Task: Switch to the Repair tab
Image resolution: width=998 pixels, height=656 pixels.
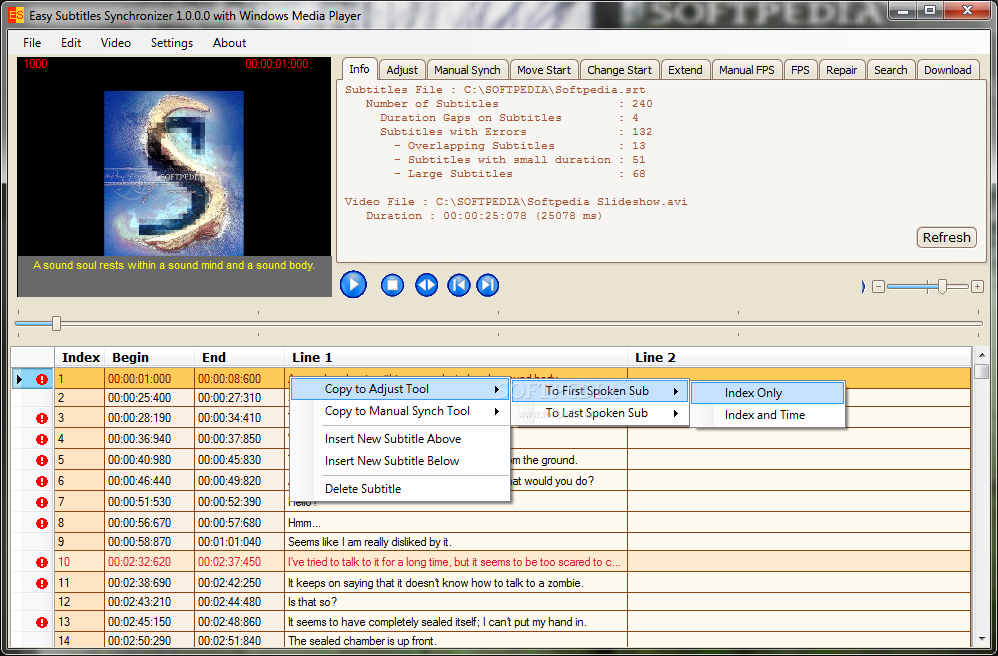Action: pos(841,70)
